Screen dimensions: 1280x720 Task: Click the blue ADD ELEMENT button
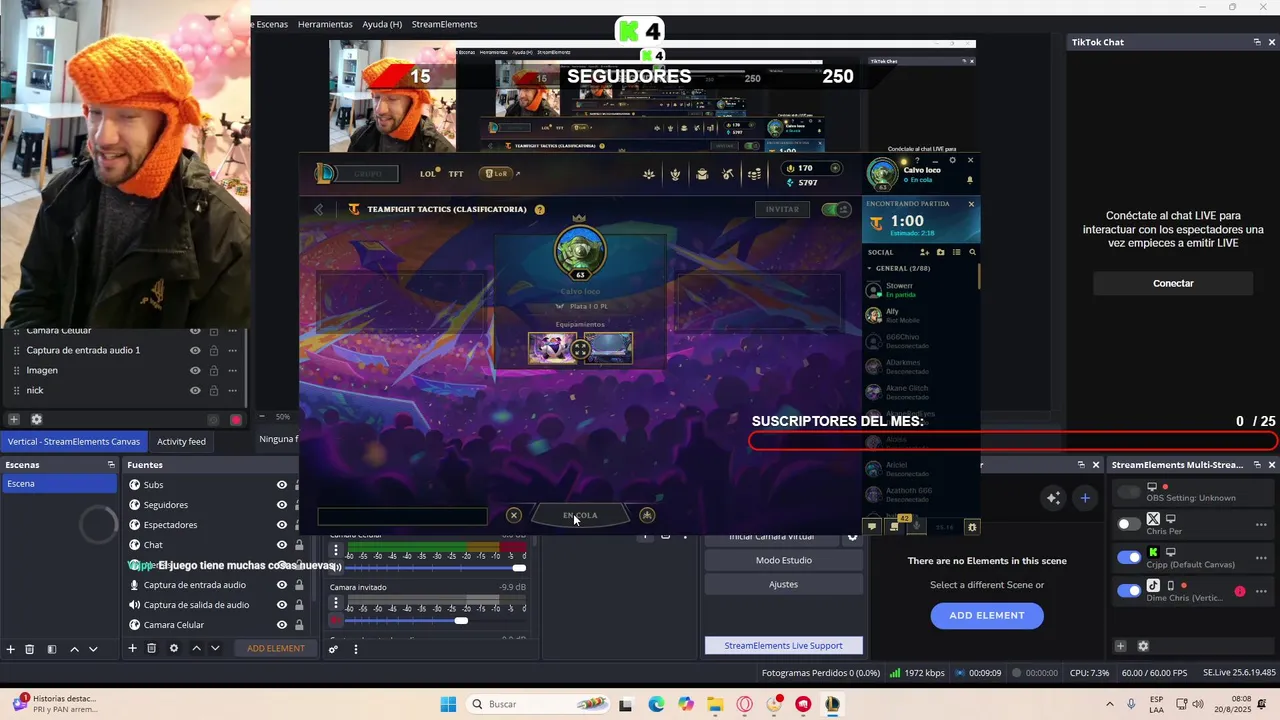click(987, 616)
